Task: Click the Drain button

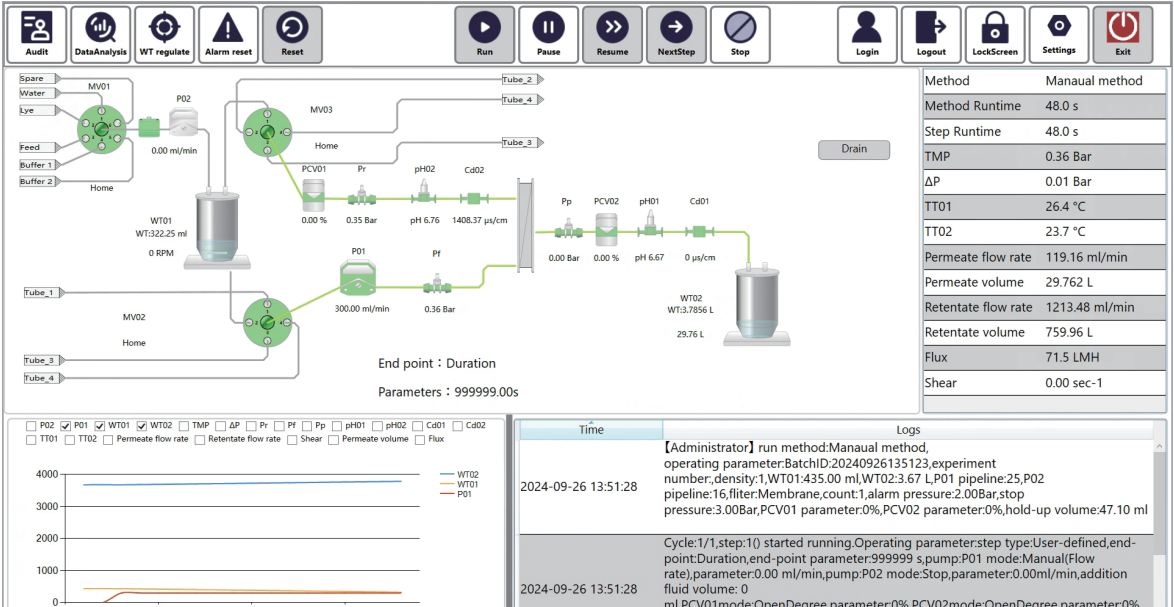Action: coord(853,149)
